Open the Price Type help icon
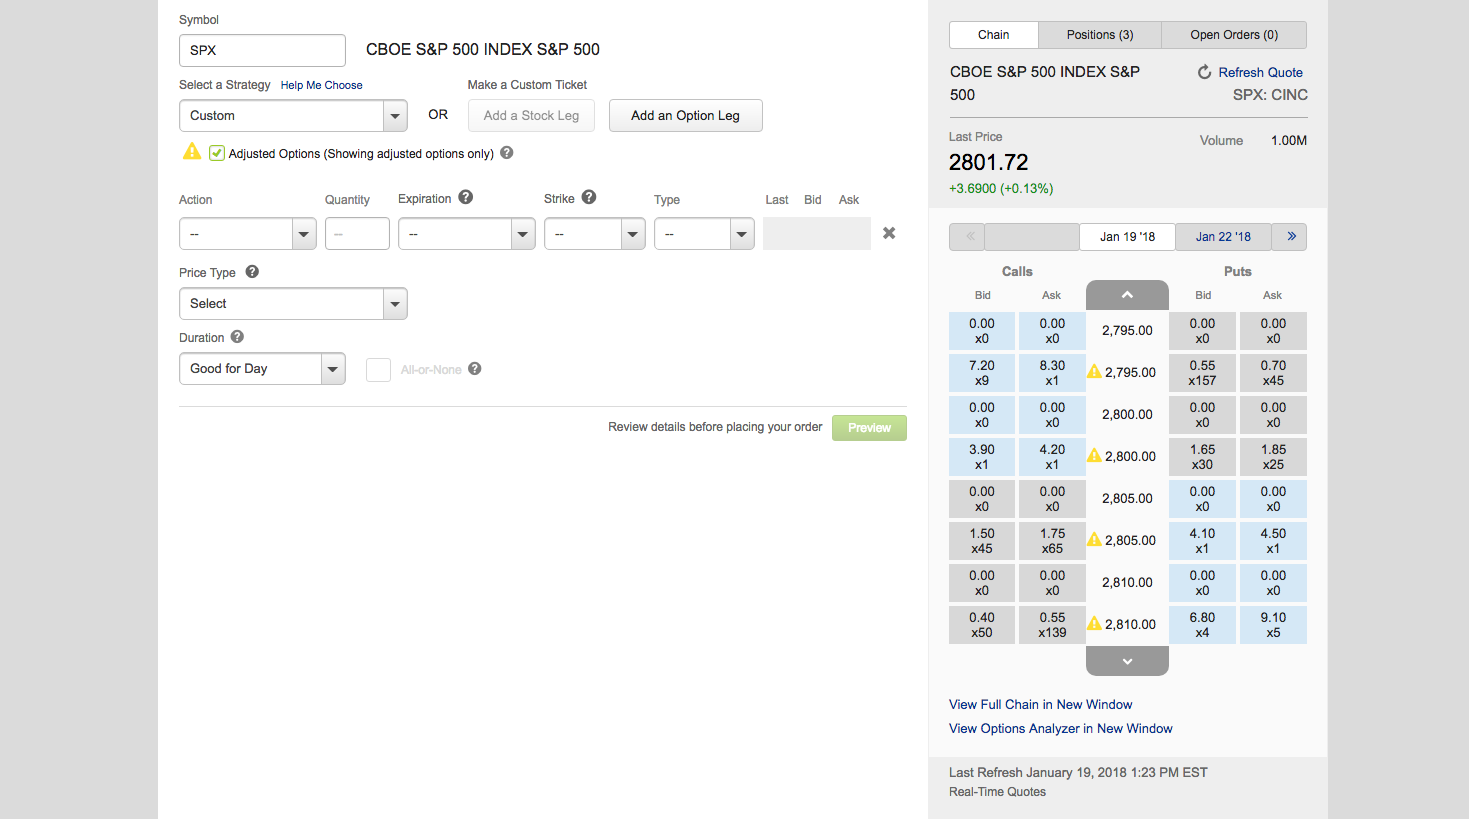Viewport: 1469px width, 819px height. coord(252,272)
